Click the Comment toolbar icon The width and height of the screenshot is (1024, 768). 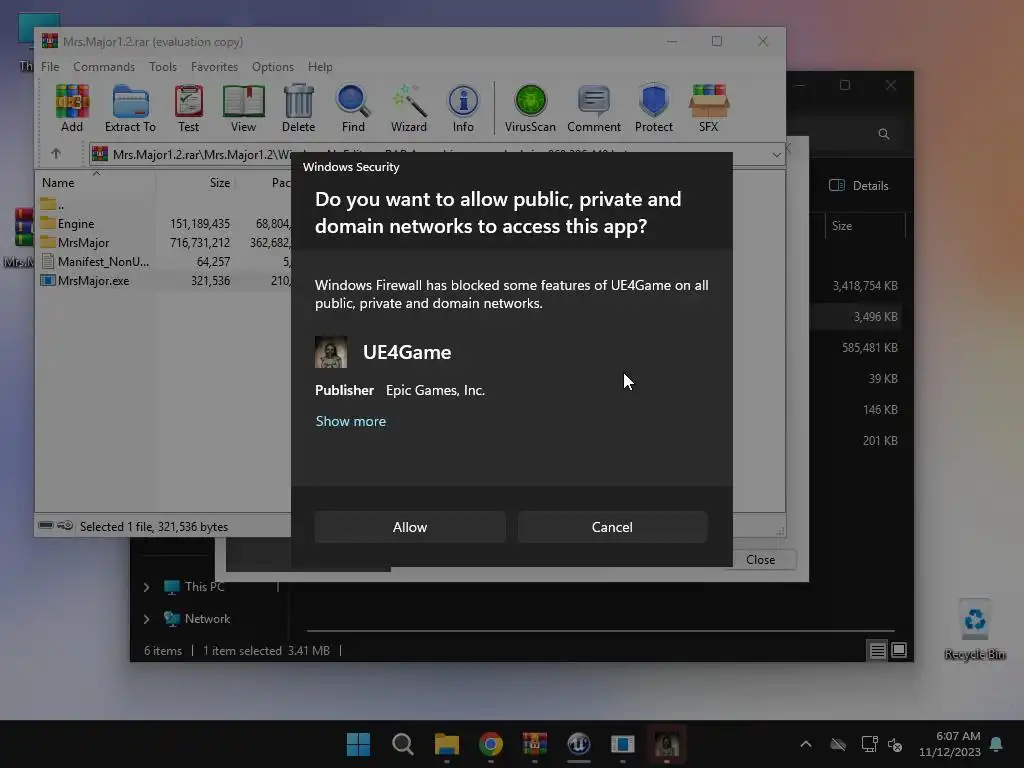tap(594, 108)
